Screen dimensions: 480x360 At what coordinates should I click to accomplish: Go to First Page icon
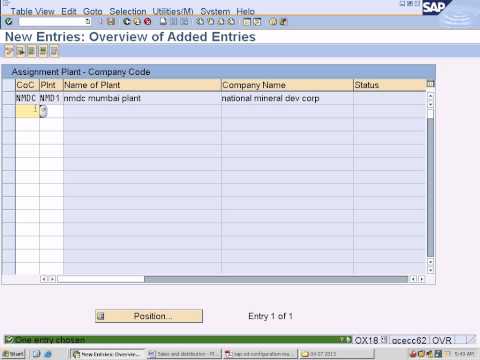tap(200, 22)
